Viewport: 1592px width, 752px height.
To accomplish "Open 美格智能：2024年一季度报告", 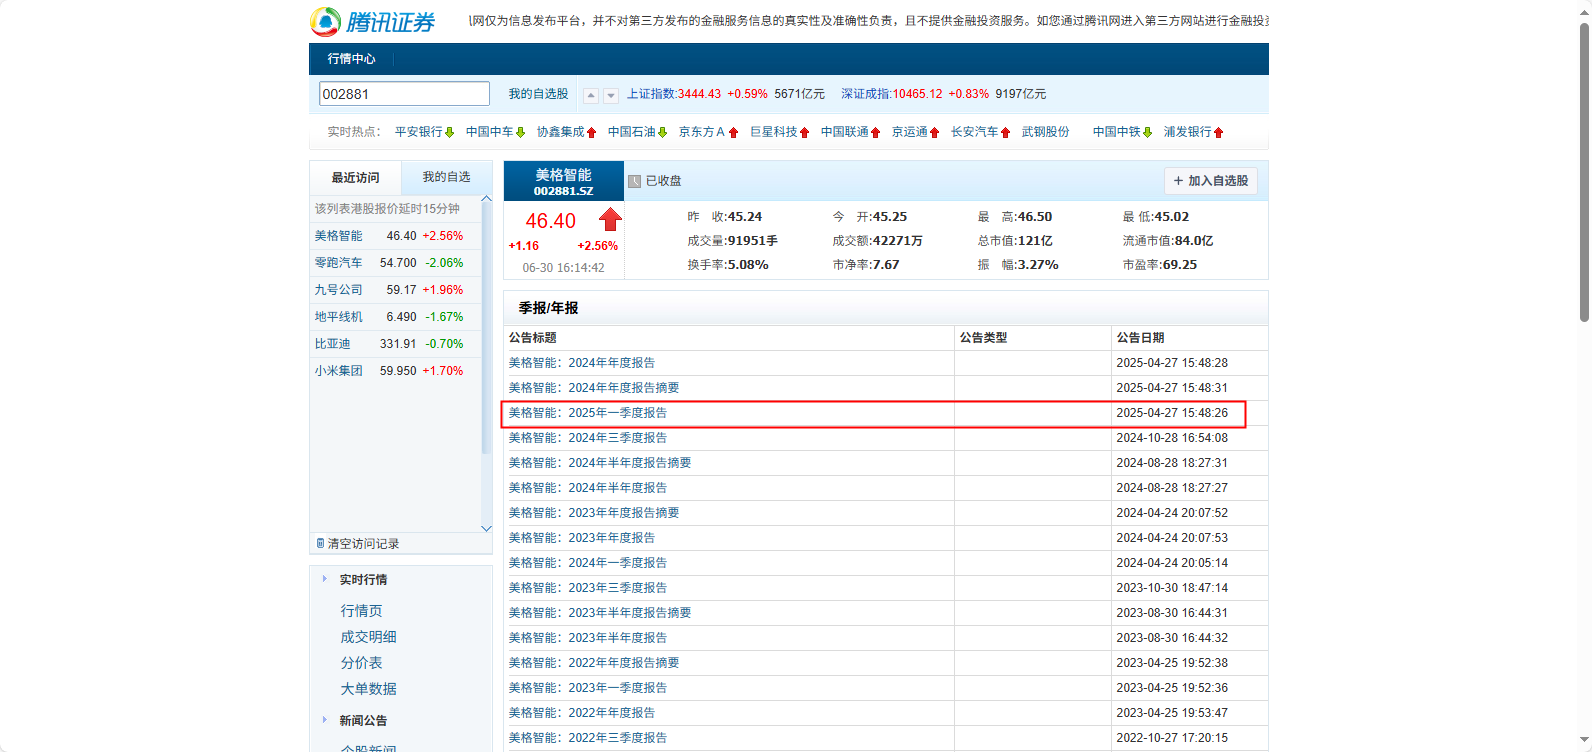I will point(588,563).
